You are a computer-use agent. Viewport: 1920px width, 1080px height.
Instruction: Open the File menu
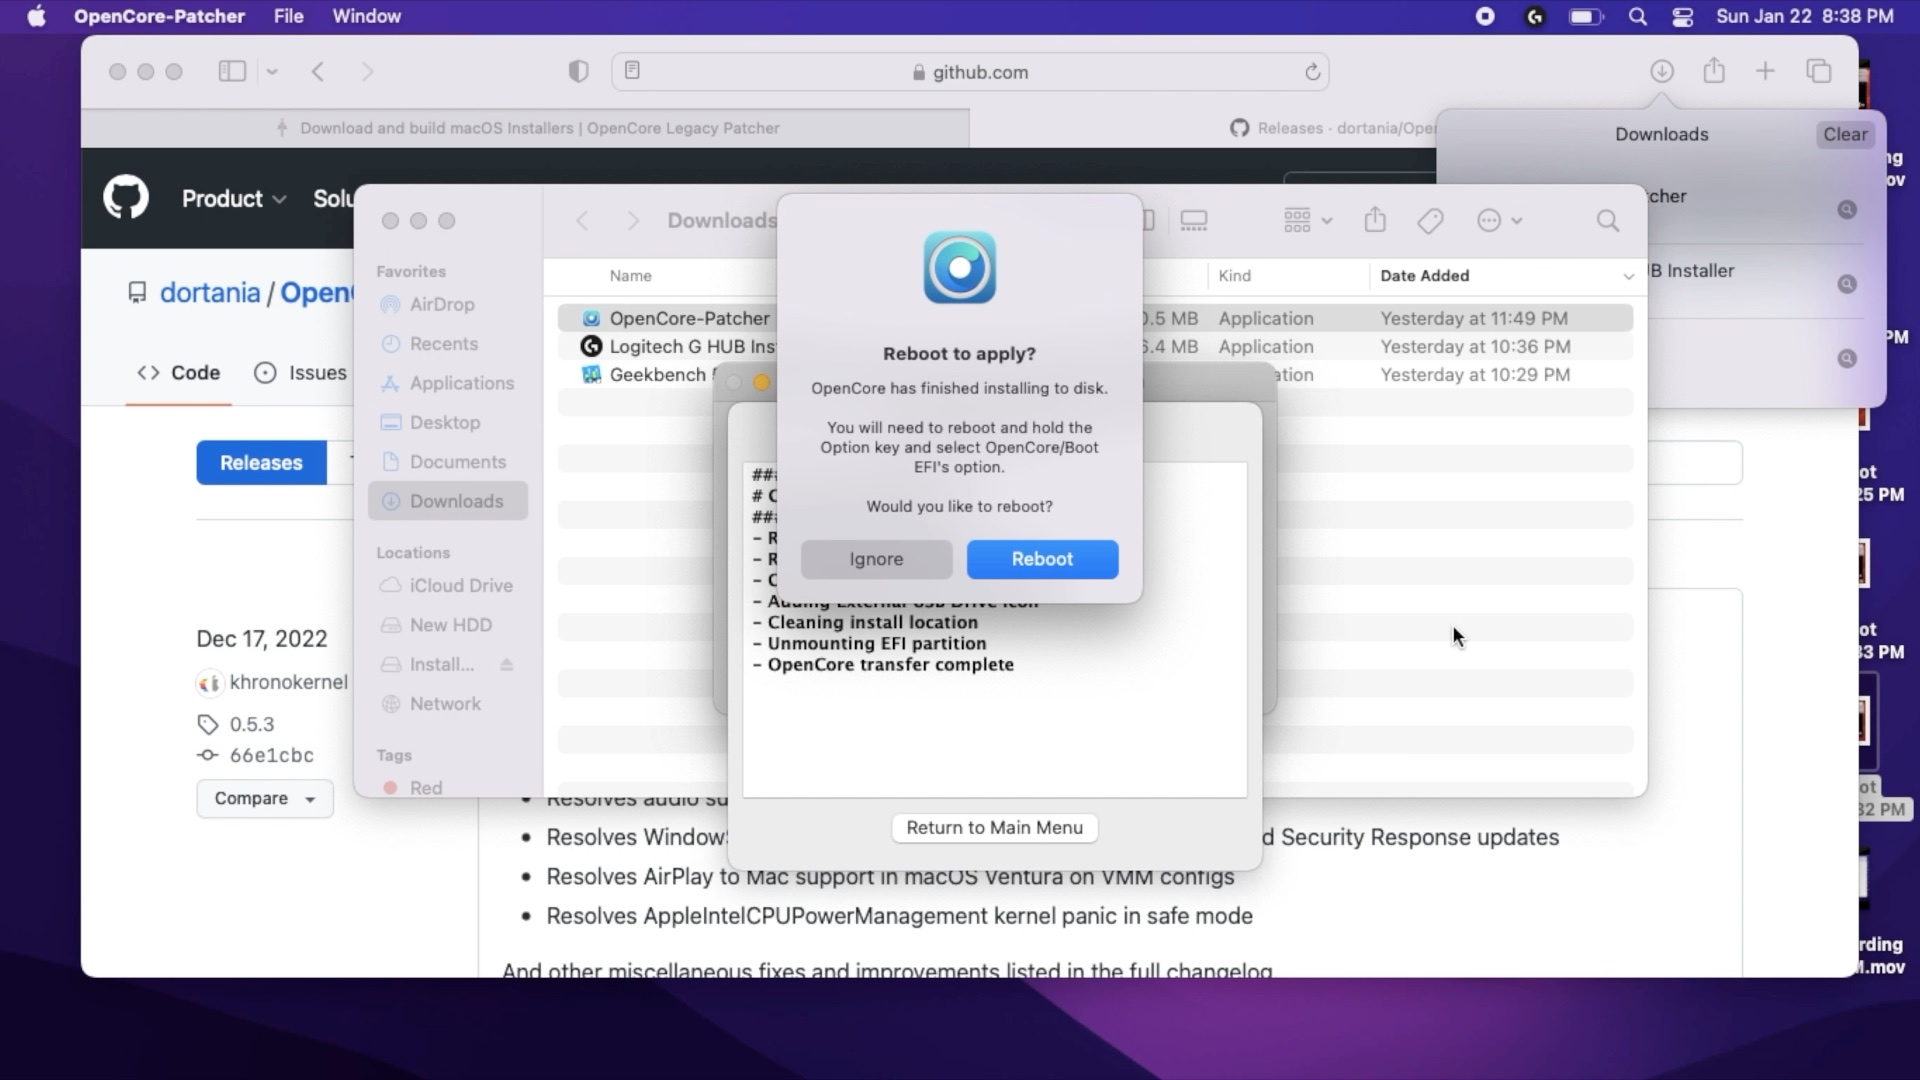(x=288, y=16)
